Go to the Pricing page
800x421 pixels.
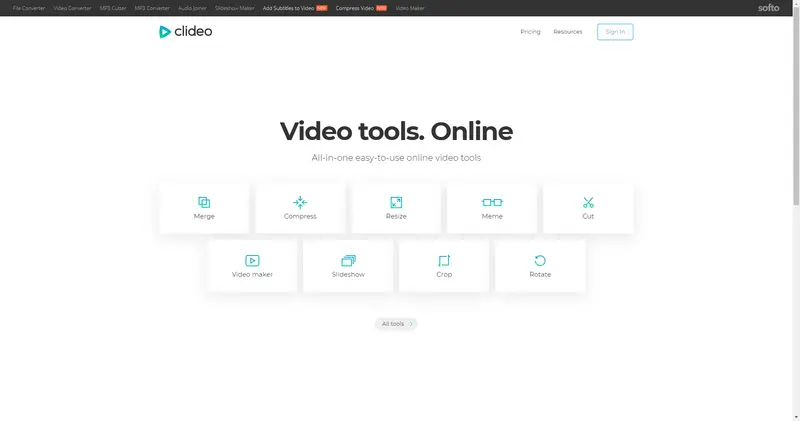530,32
